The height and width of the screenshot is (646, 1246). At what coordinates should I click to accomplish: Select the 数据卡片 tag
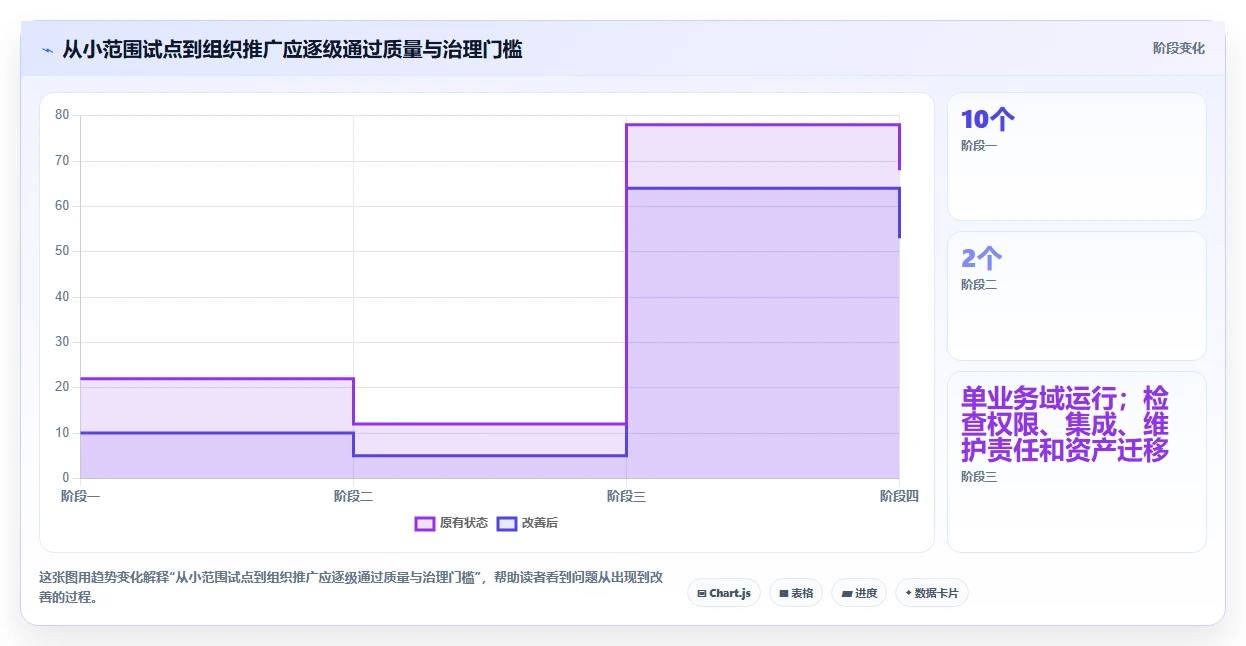(x=932, y=593)
